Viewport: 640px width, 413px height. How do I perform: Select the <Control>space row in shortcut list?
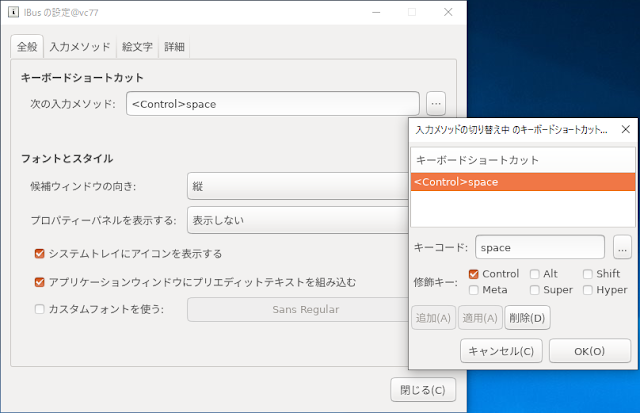pyautogui.click(x=523, y=182)
